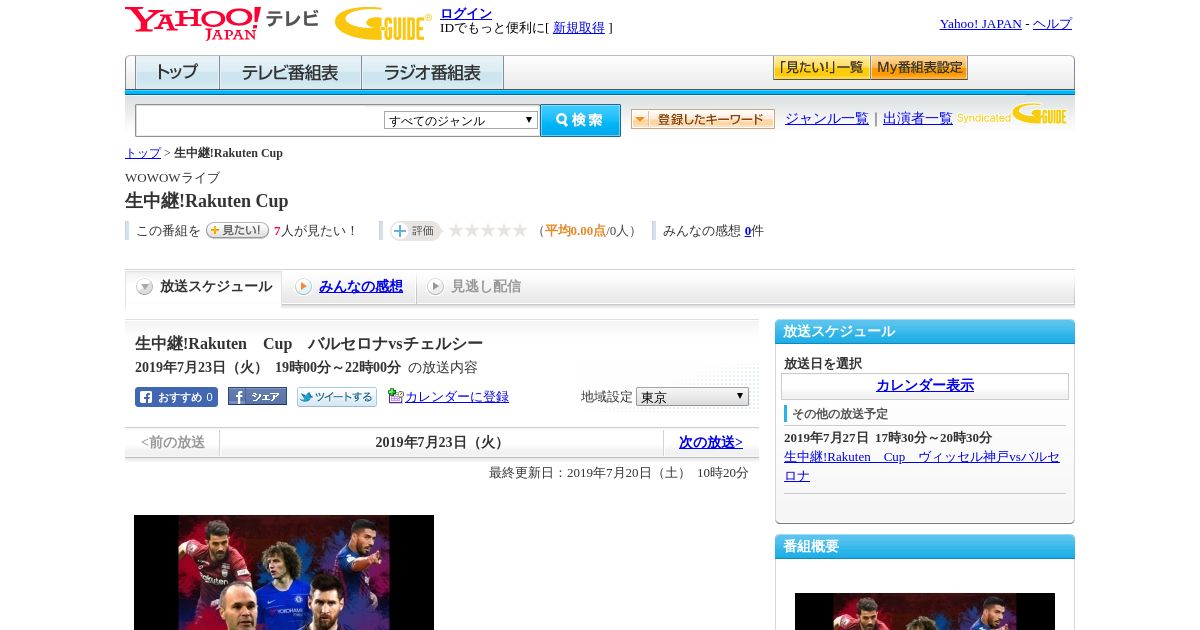
Task: Open the テレビ番組表 tab
Action: pyautogui.click(x=290, y=73)
